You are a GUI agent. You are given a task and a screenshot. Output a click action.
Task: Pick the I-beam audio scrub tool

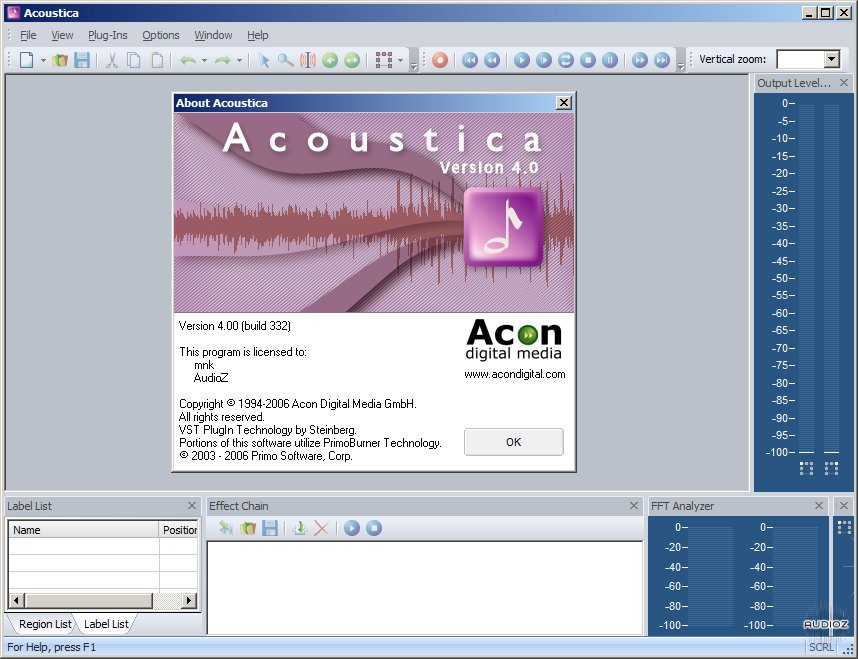pyautogui.click(x=308, y=60)
